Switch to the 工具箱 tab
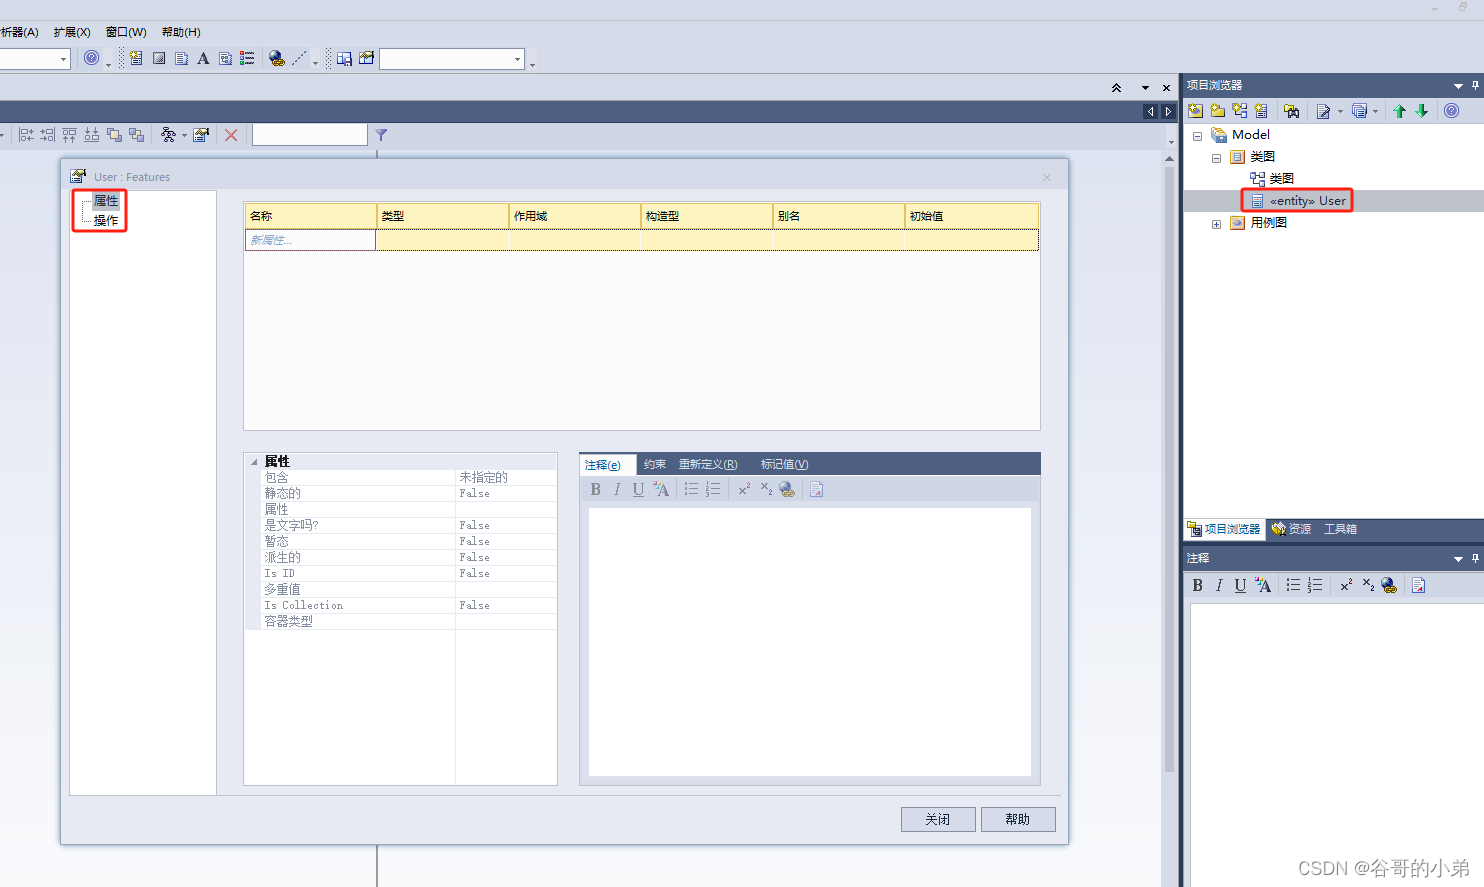Screen dimensions: 1484x887 (1340, 529)
